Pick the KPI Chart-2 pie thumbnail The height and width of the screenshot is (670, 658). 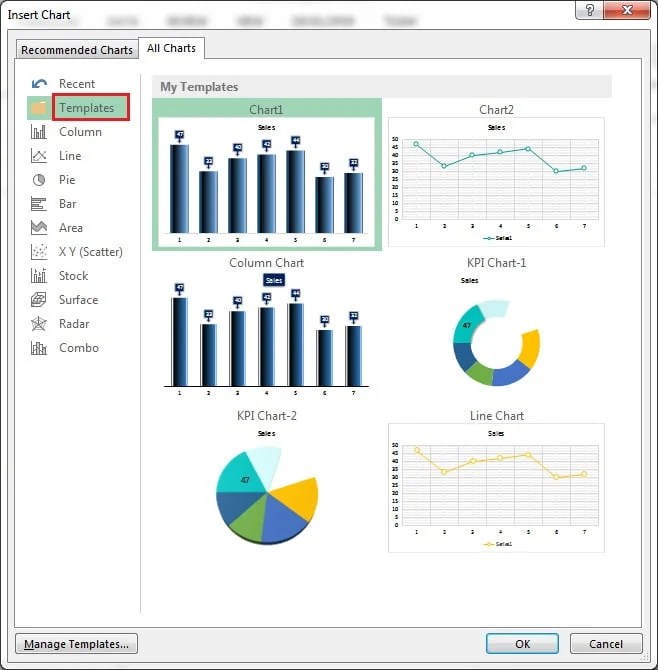click(x=267, y=488)
